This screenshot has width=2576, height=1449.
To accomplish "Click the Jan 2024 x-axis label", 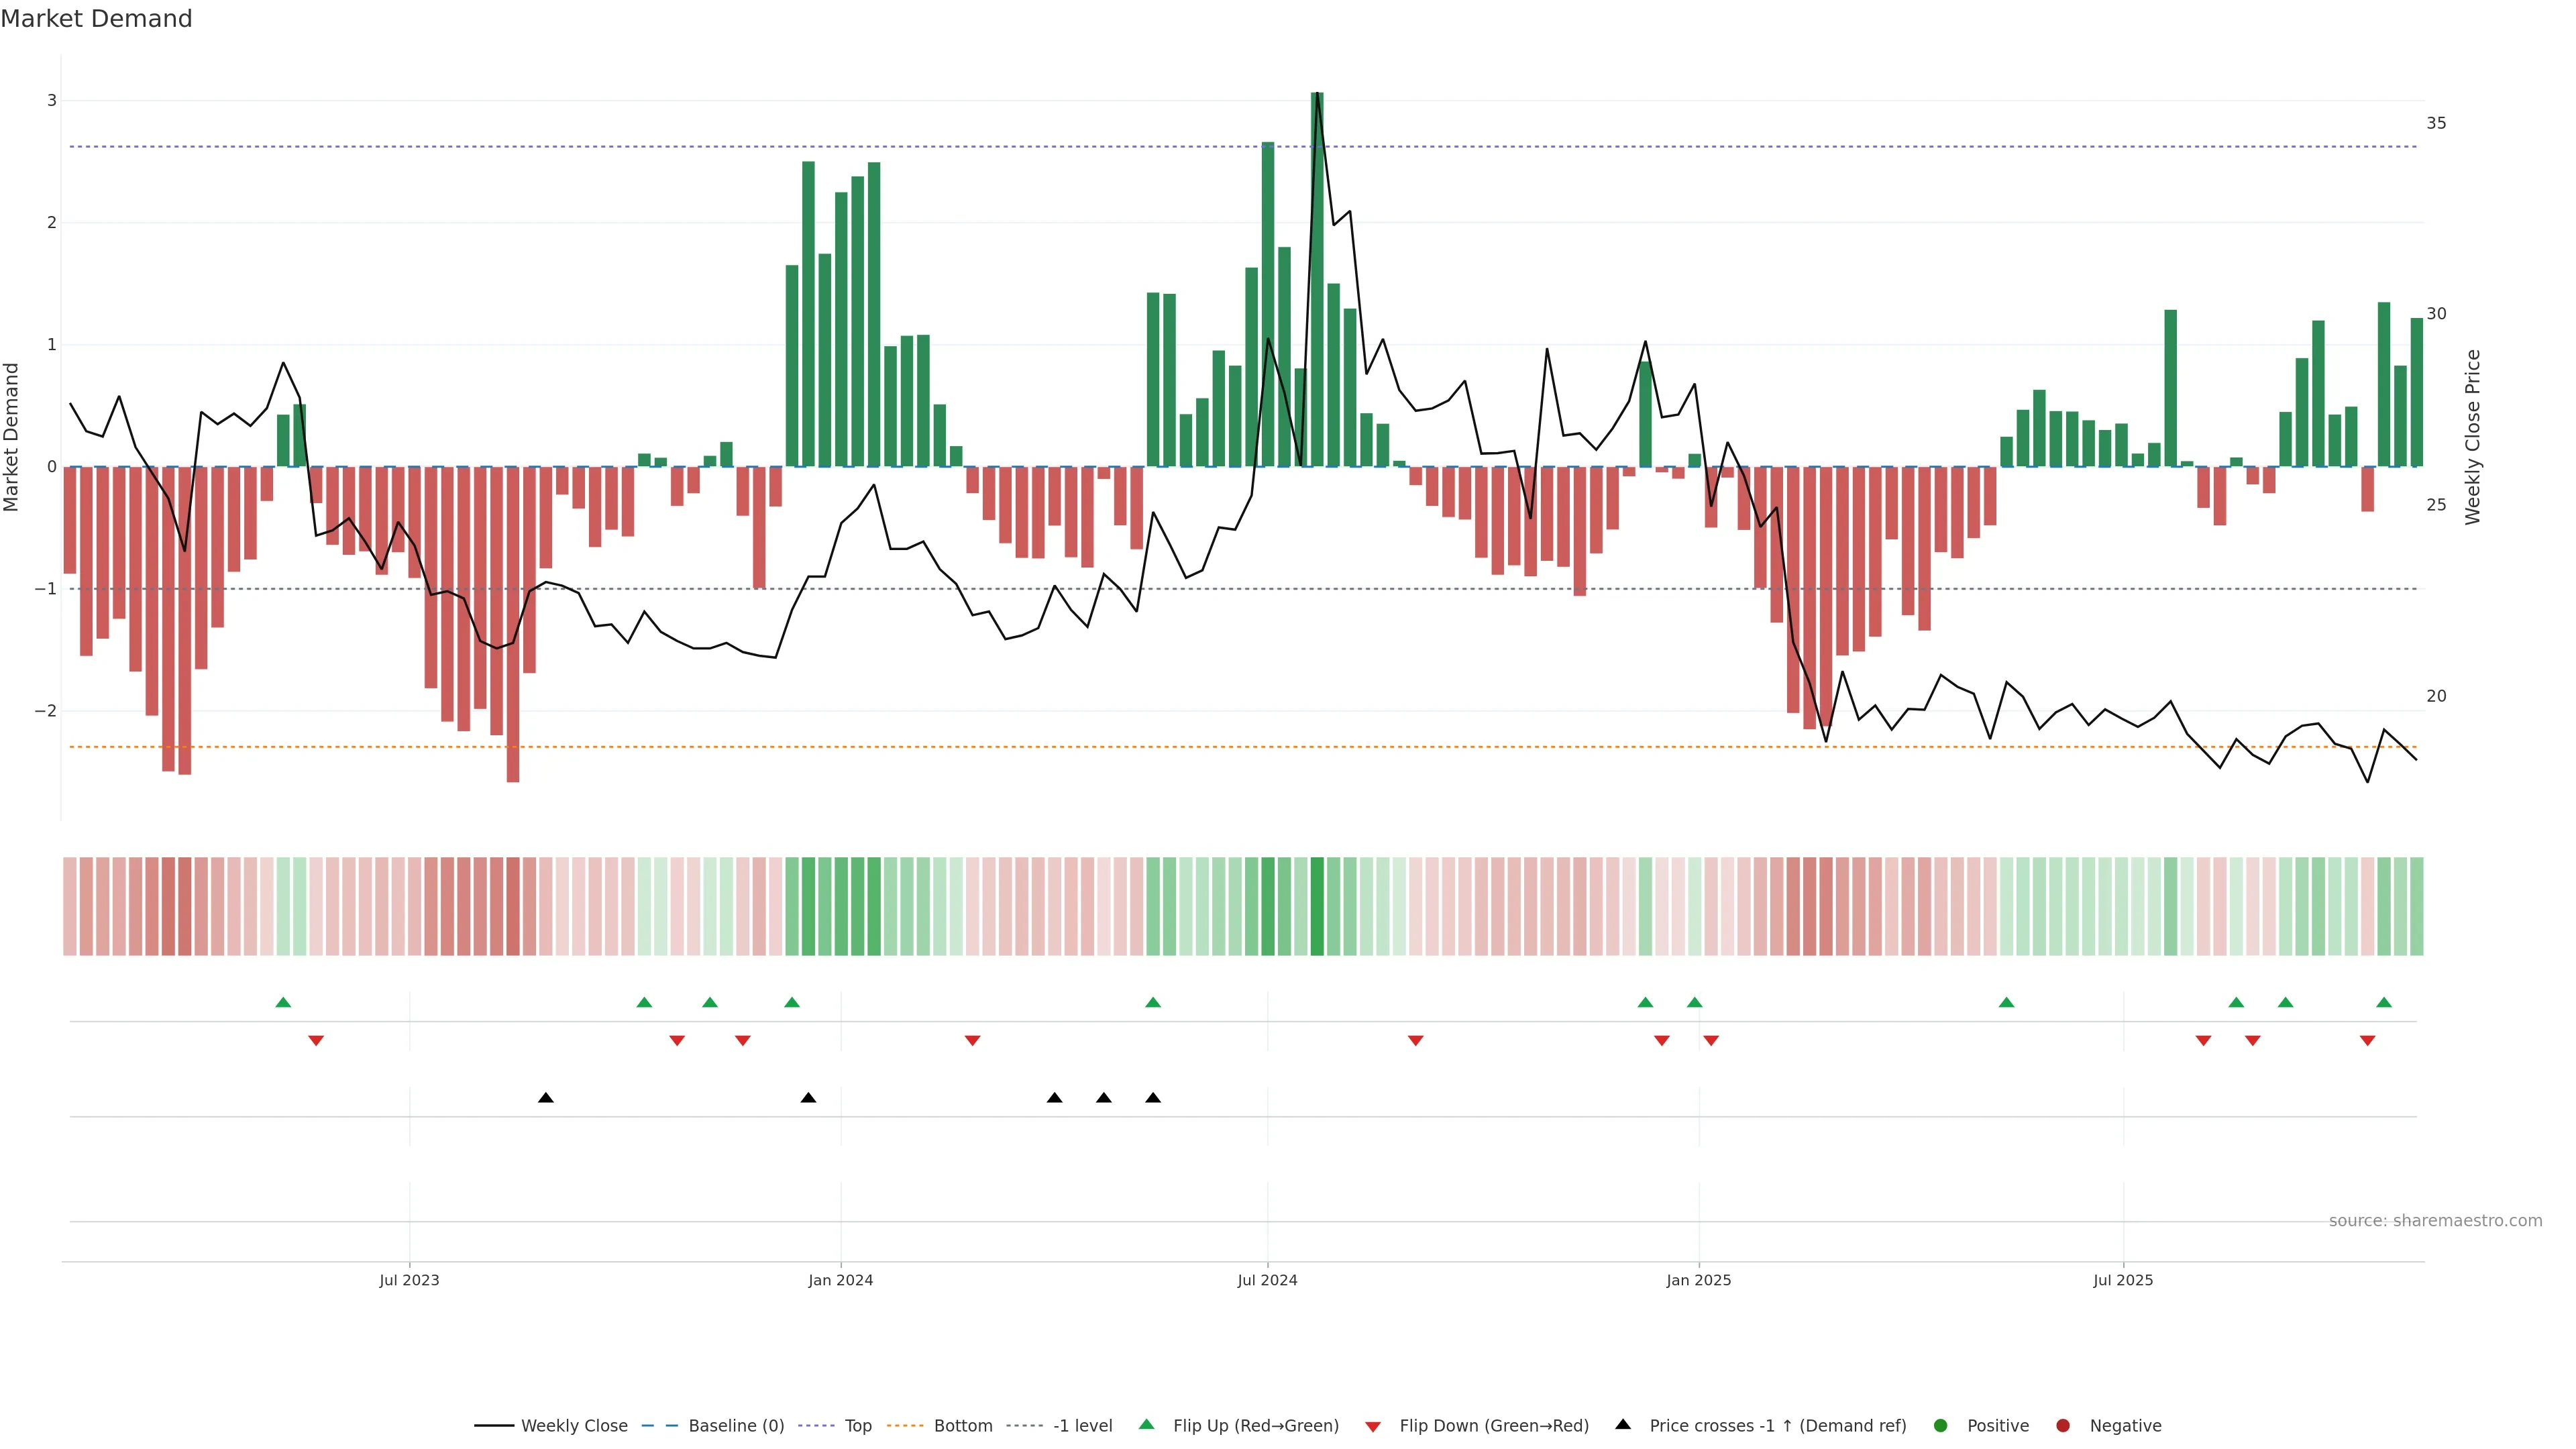I will pyautogui.click(x=840, y=1280).
